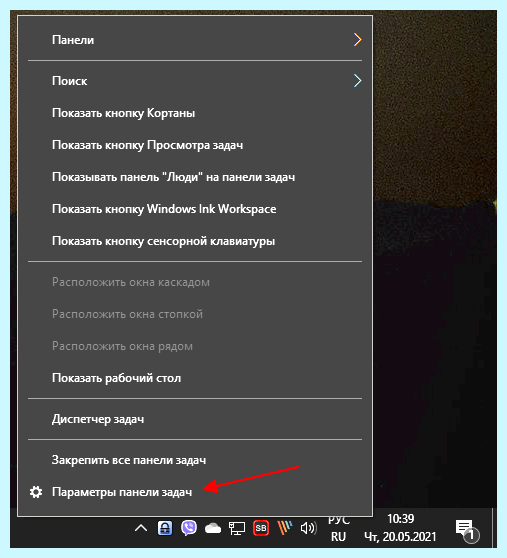Open the notification center icon

coord(467,531)
